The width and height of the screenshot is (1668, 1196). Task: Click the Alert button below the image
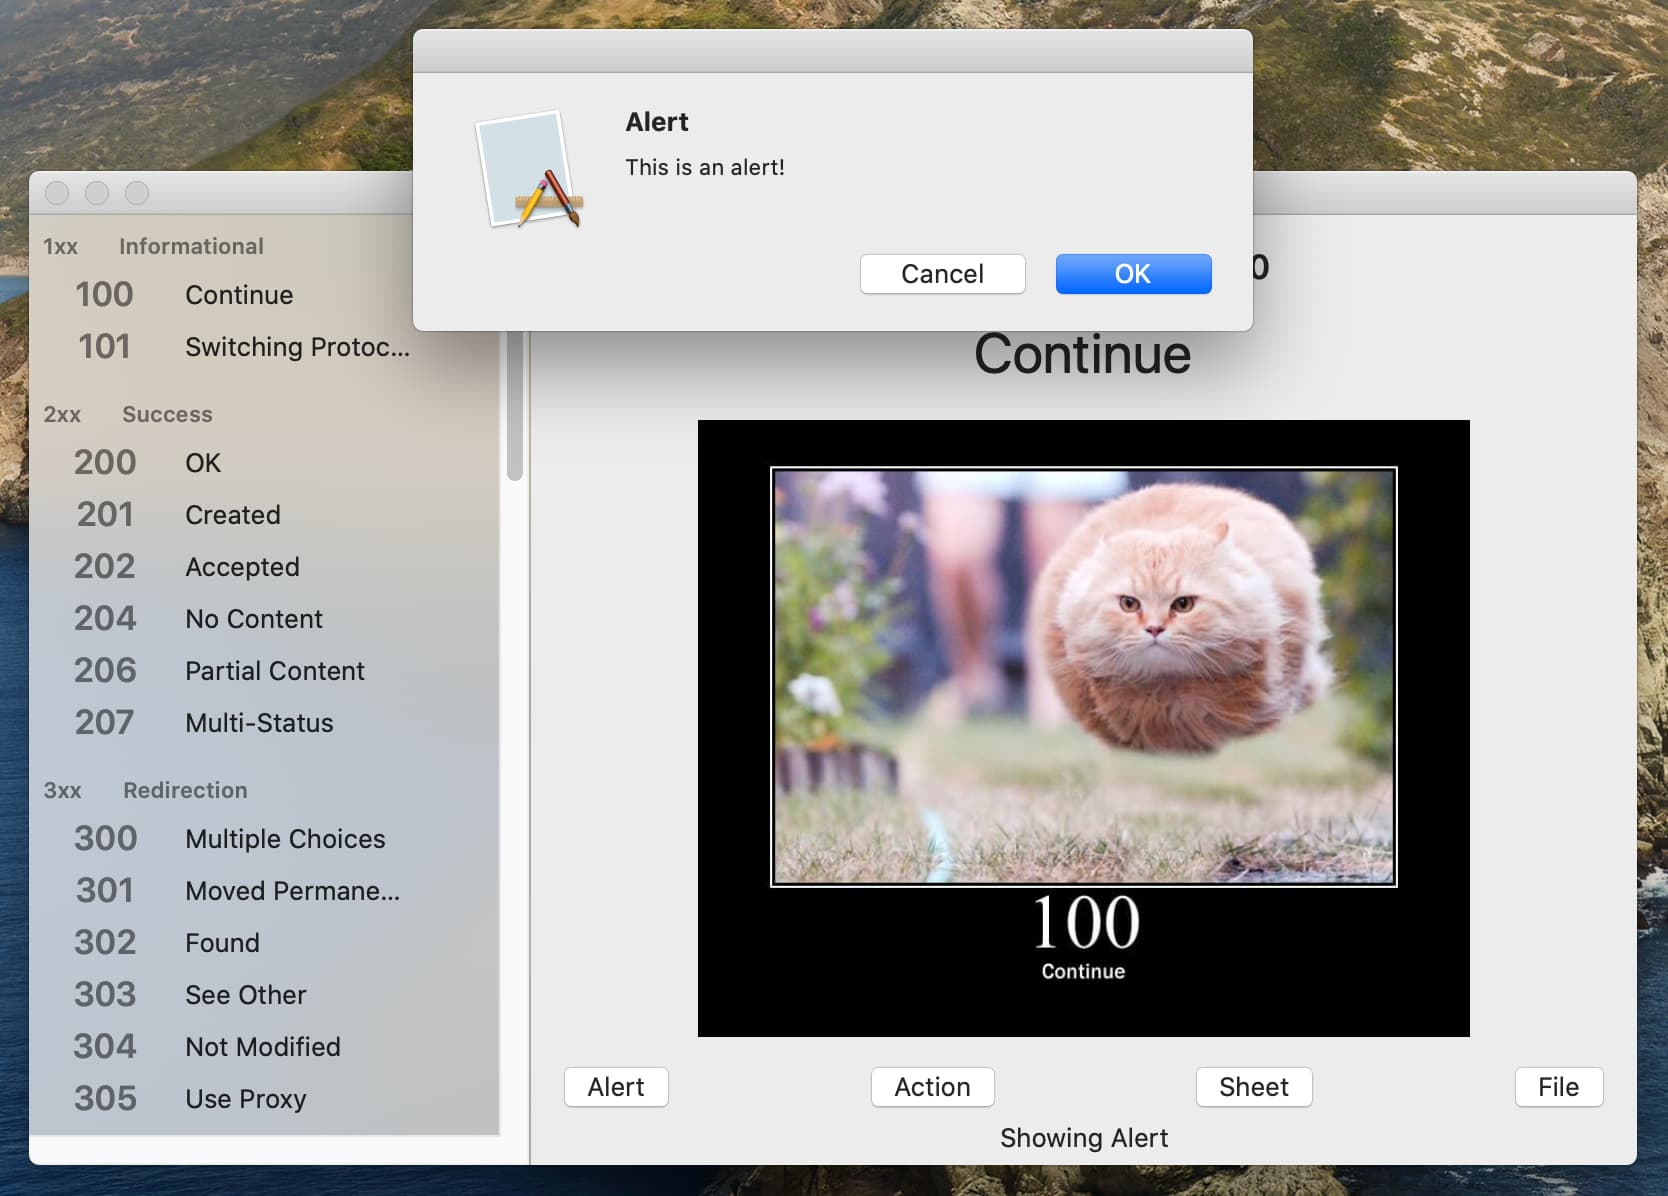click(x=616, y=1087)
